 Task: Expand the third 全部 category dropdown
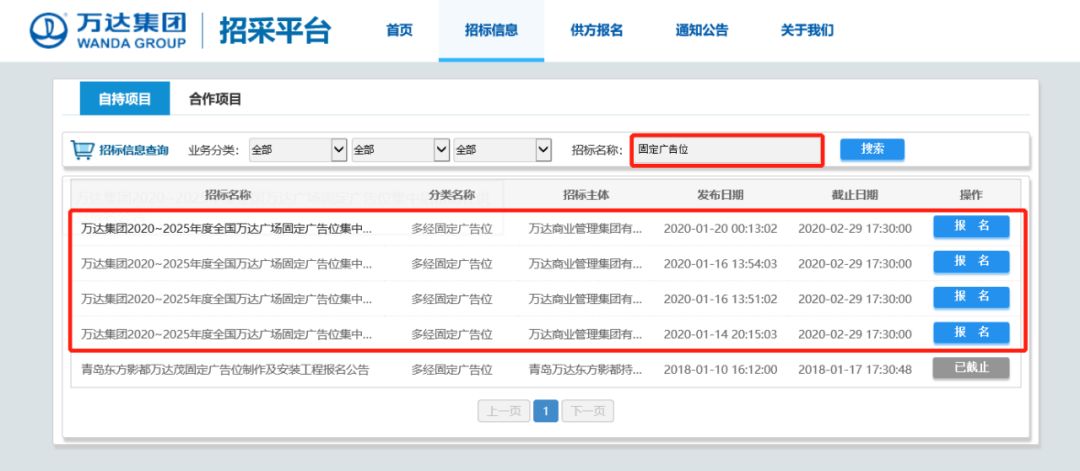click(x=503, y=149)
